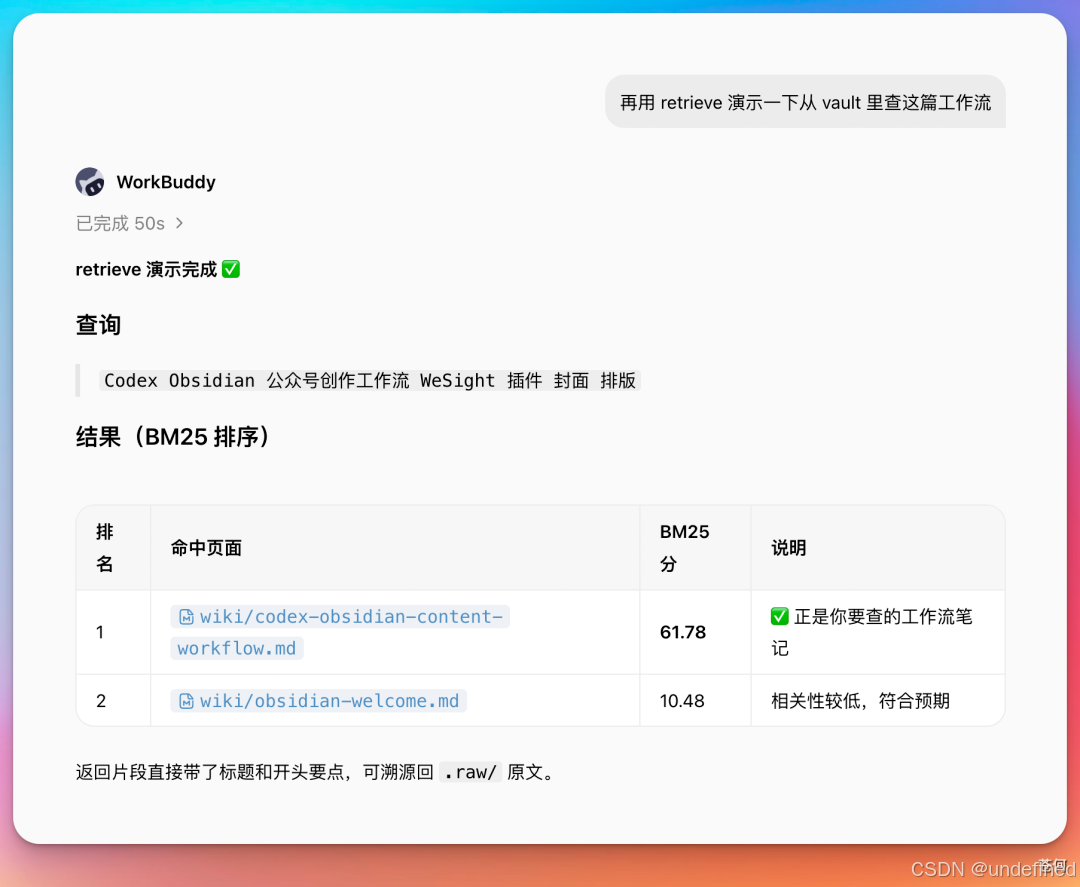Expand the 已完成 50s chevron
This screenshot has height=887, width=1080.
(x=179, y=223)
